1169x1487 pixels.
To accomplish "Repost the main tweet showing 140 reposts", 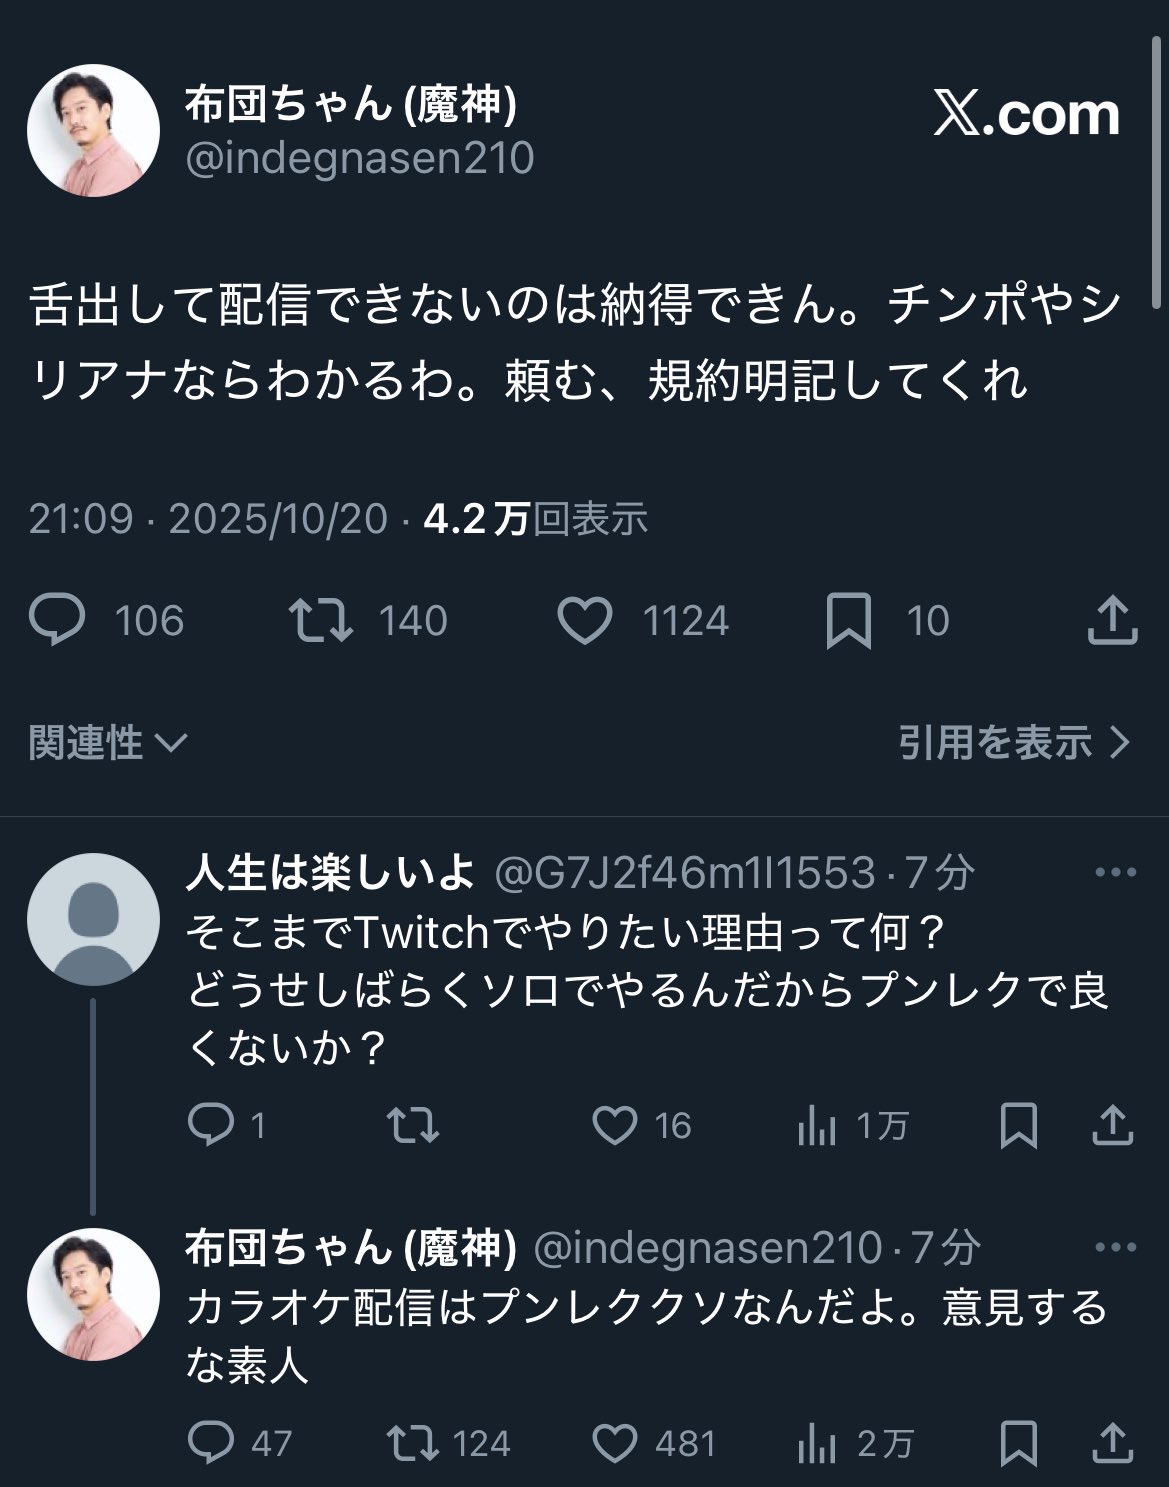I will pyautogui.click(x=321, y=620).
